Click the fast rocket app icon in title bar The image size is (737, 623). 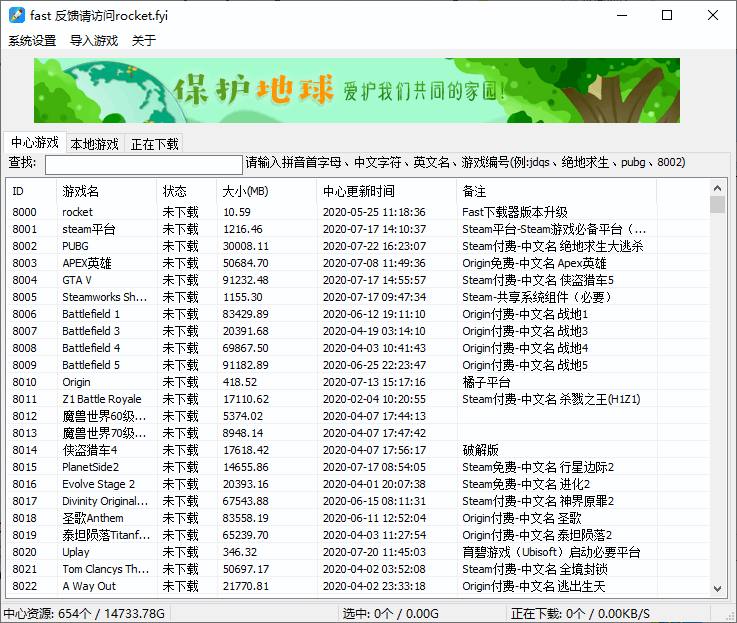[16, 15]
